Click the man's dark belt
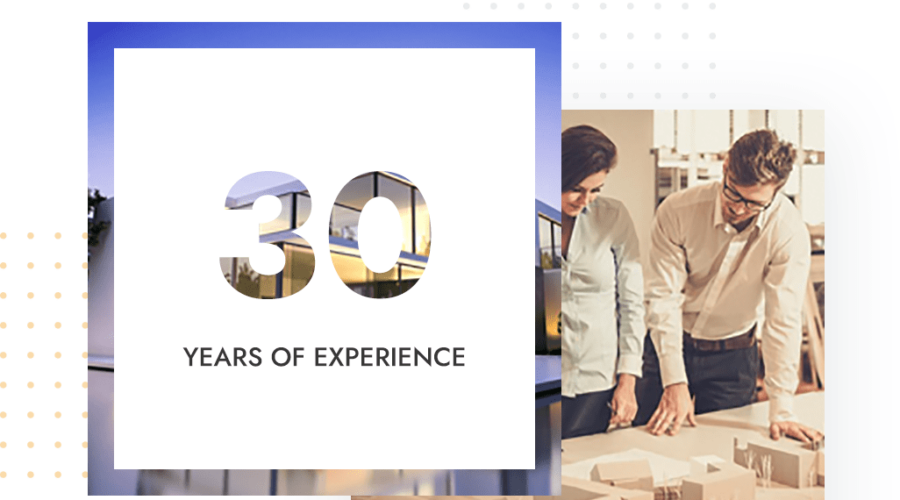900x500 pixels. 722,343
